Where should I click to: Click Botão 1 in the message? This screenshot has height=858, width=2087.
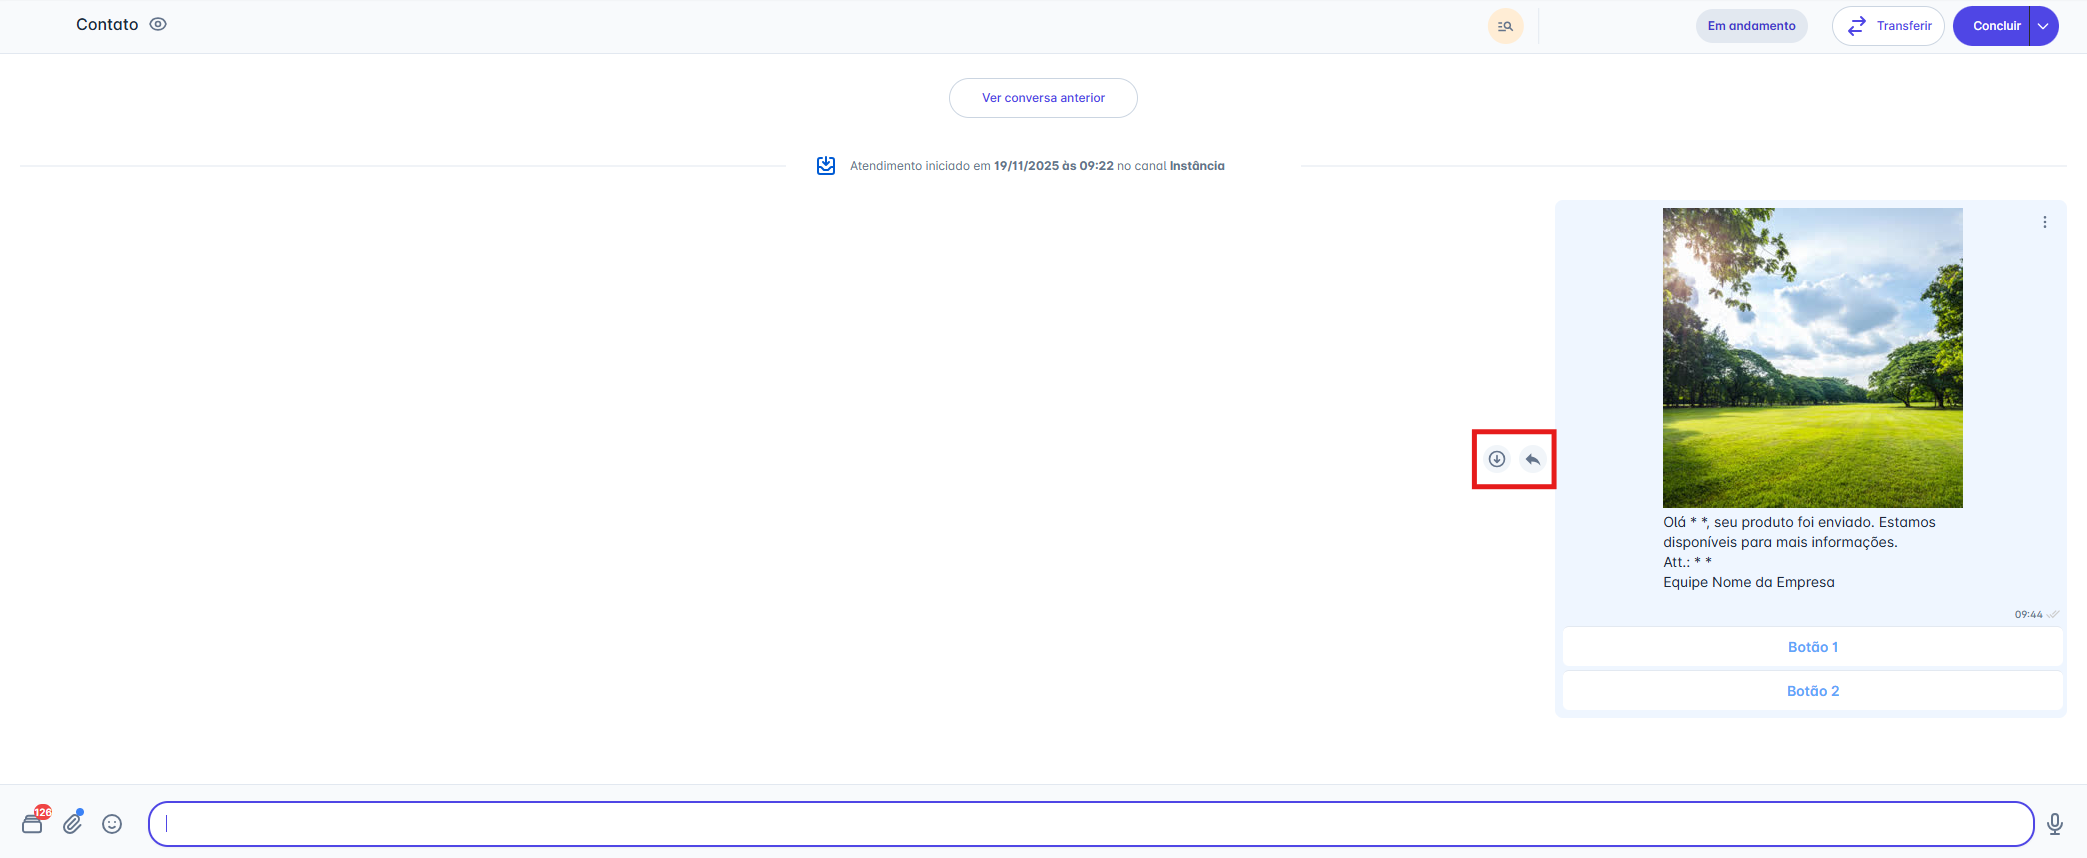pyautogui.click(x=1812, y=647)
